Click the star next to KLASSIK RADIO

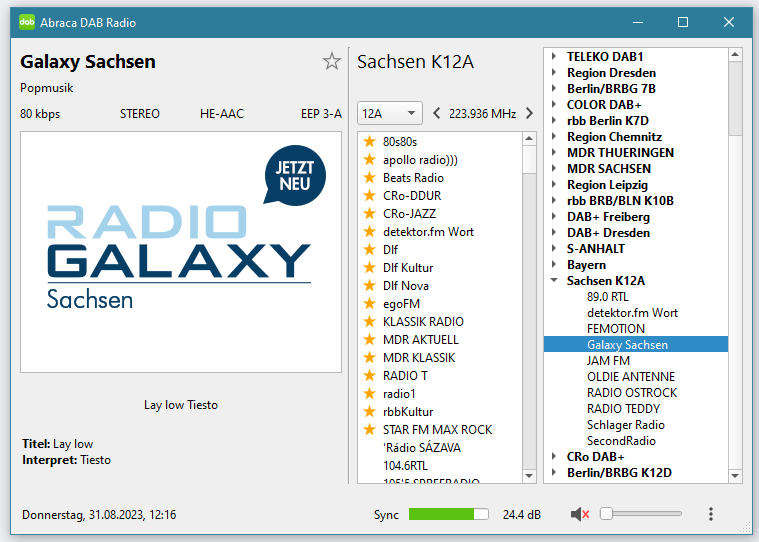[369, 322]
